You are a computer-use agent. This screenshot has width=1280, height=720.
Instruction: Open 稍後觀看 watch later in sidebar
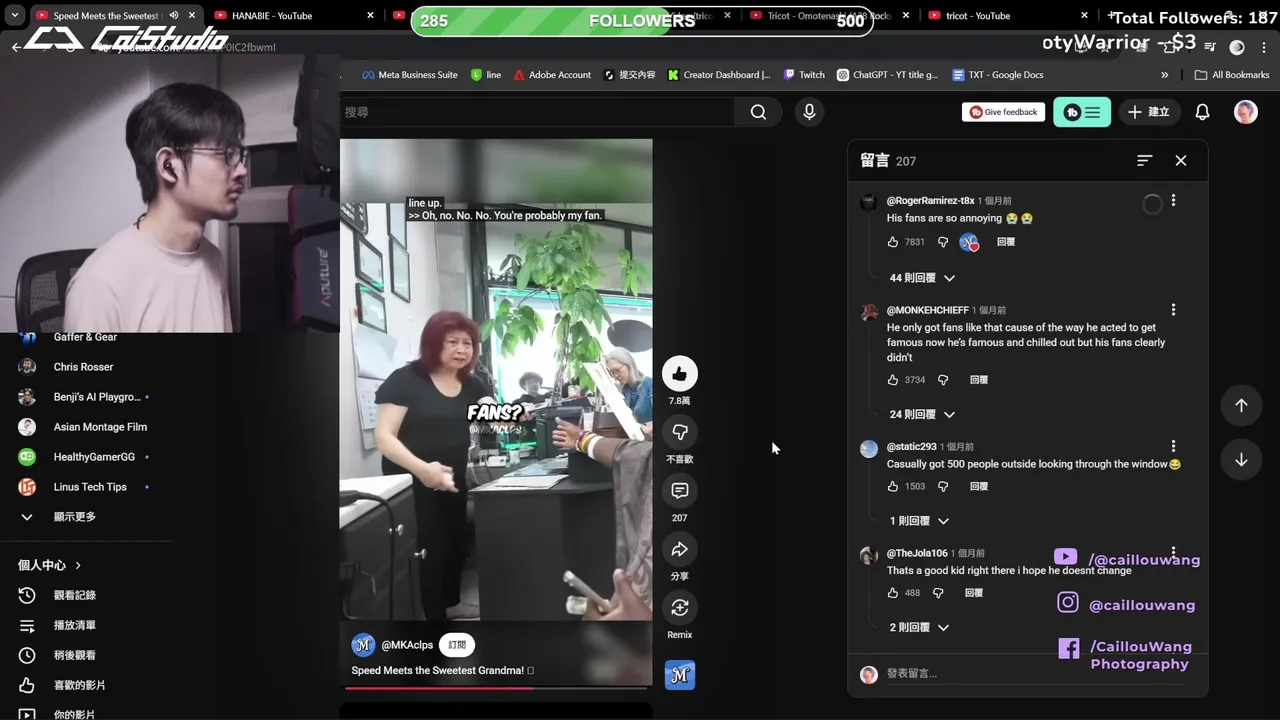click(x=75, y=655)
